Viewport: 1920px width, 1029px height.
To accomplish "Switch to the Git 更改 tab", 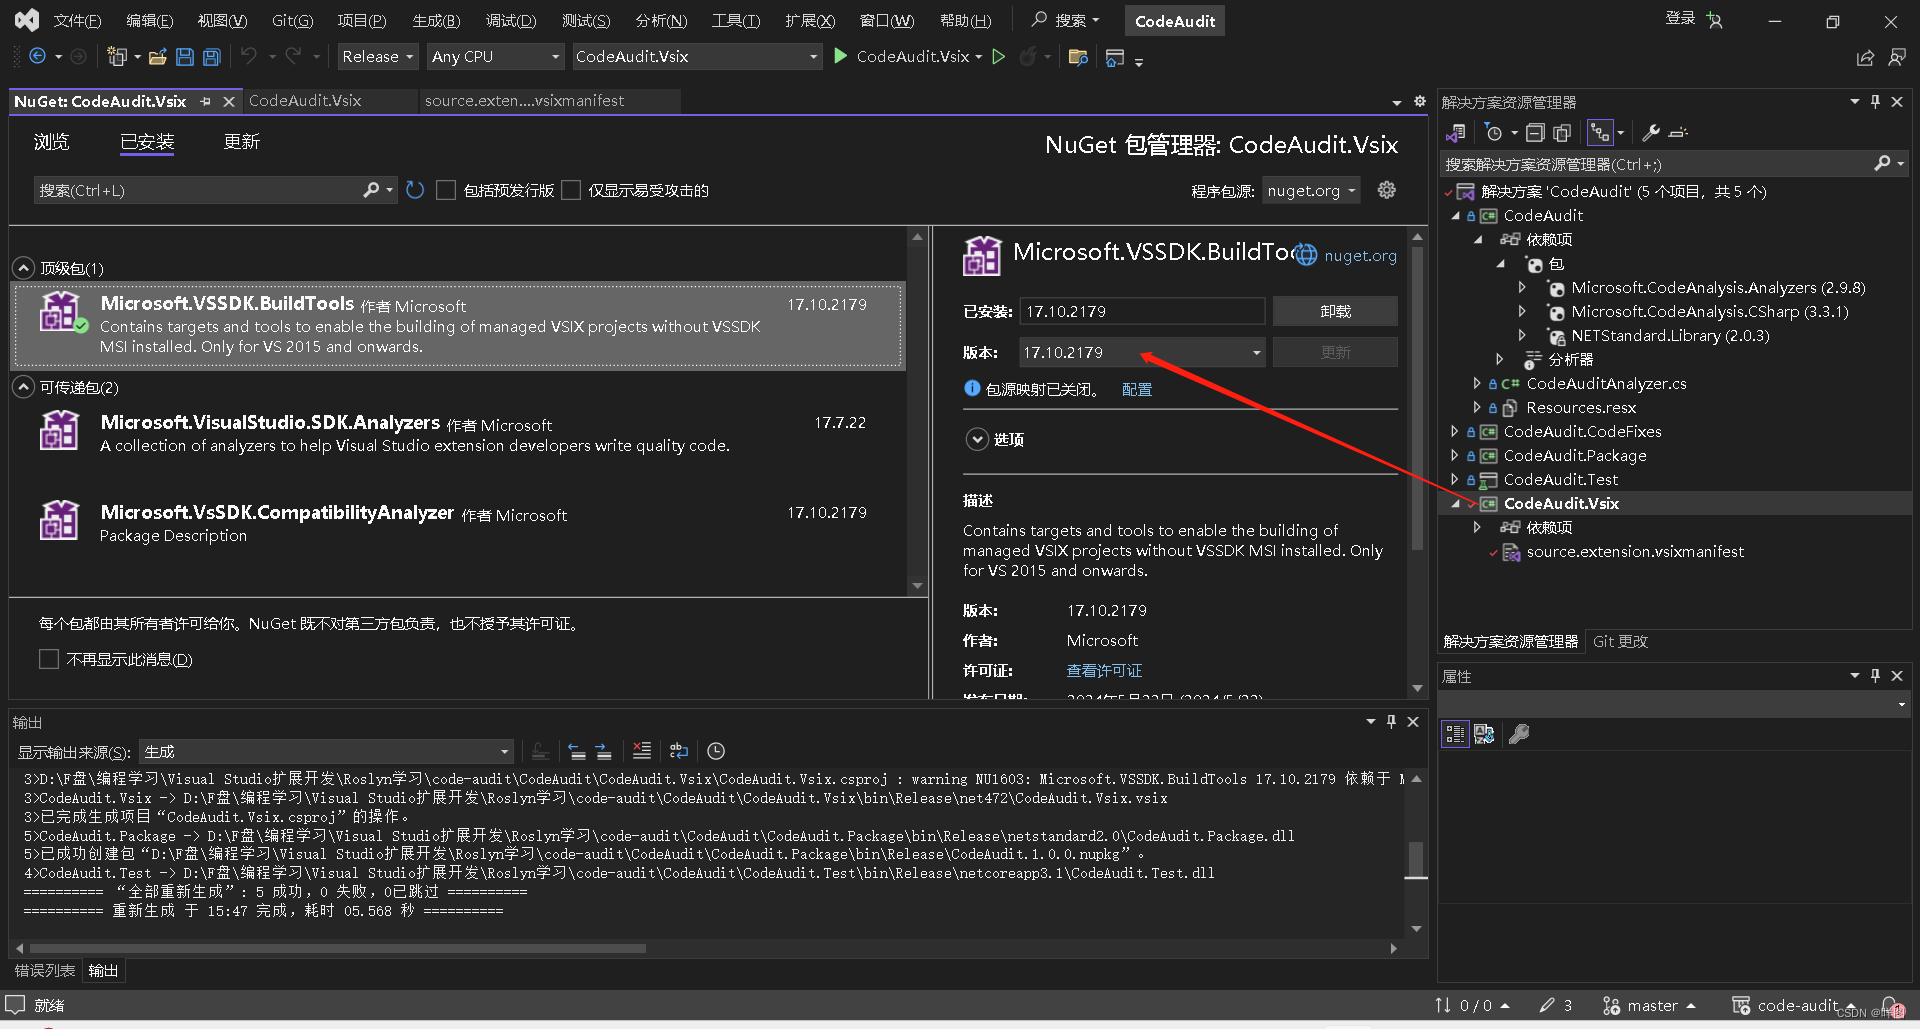I will click(1620, 641).
